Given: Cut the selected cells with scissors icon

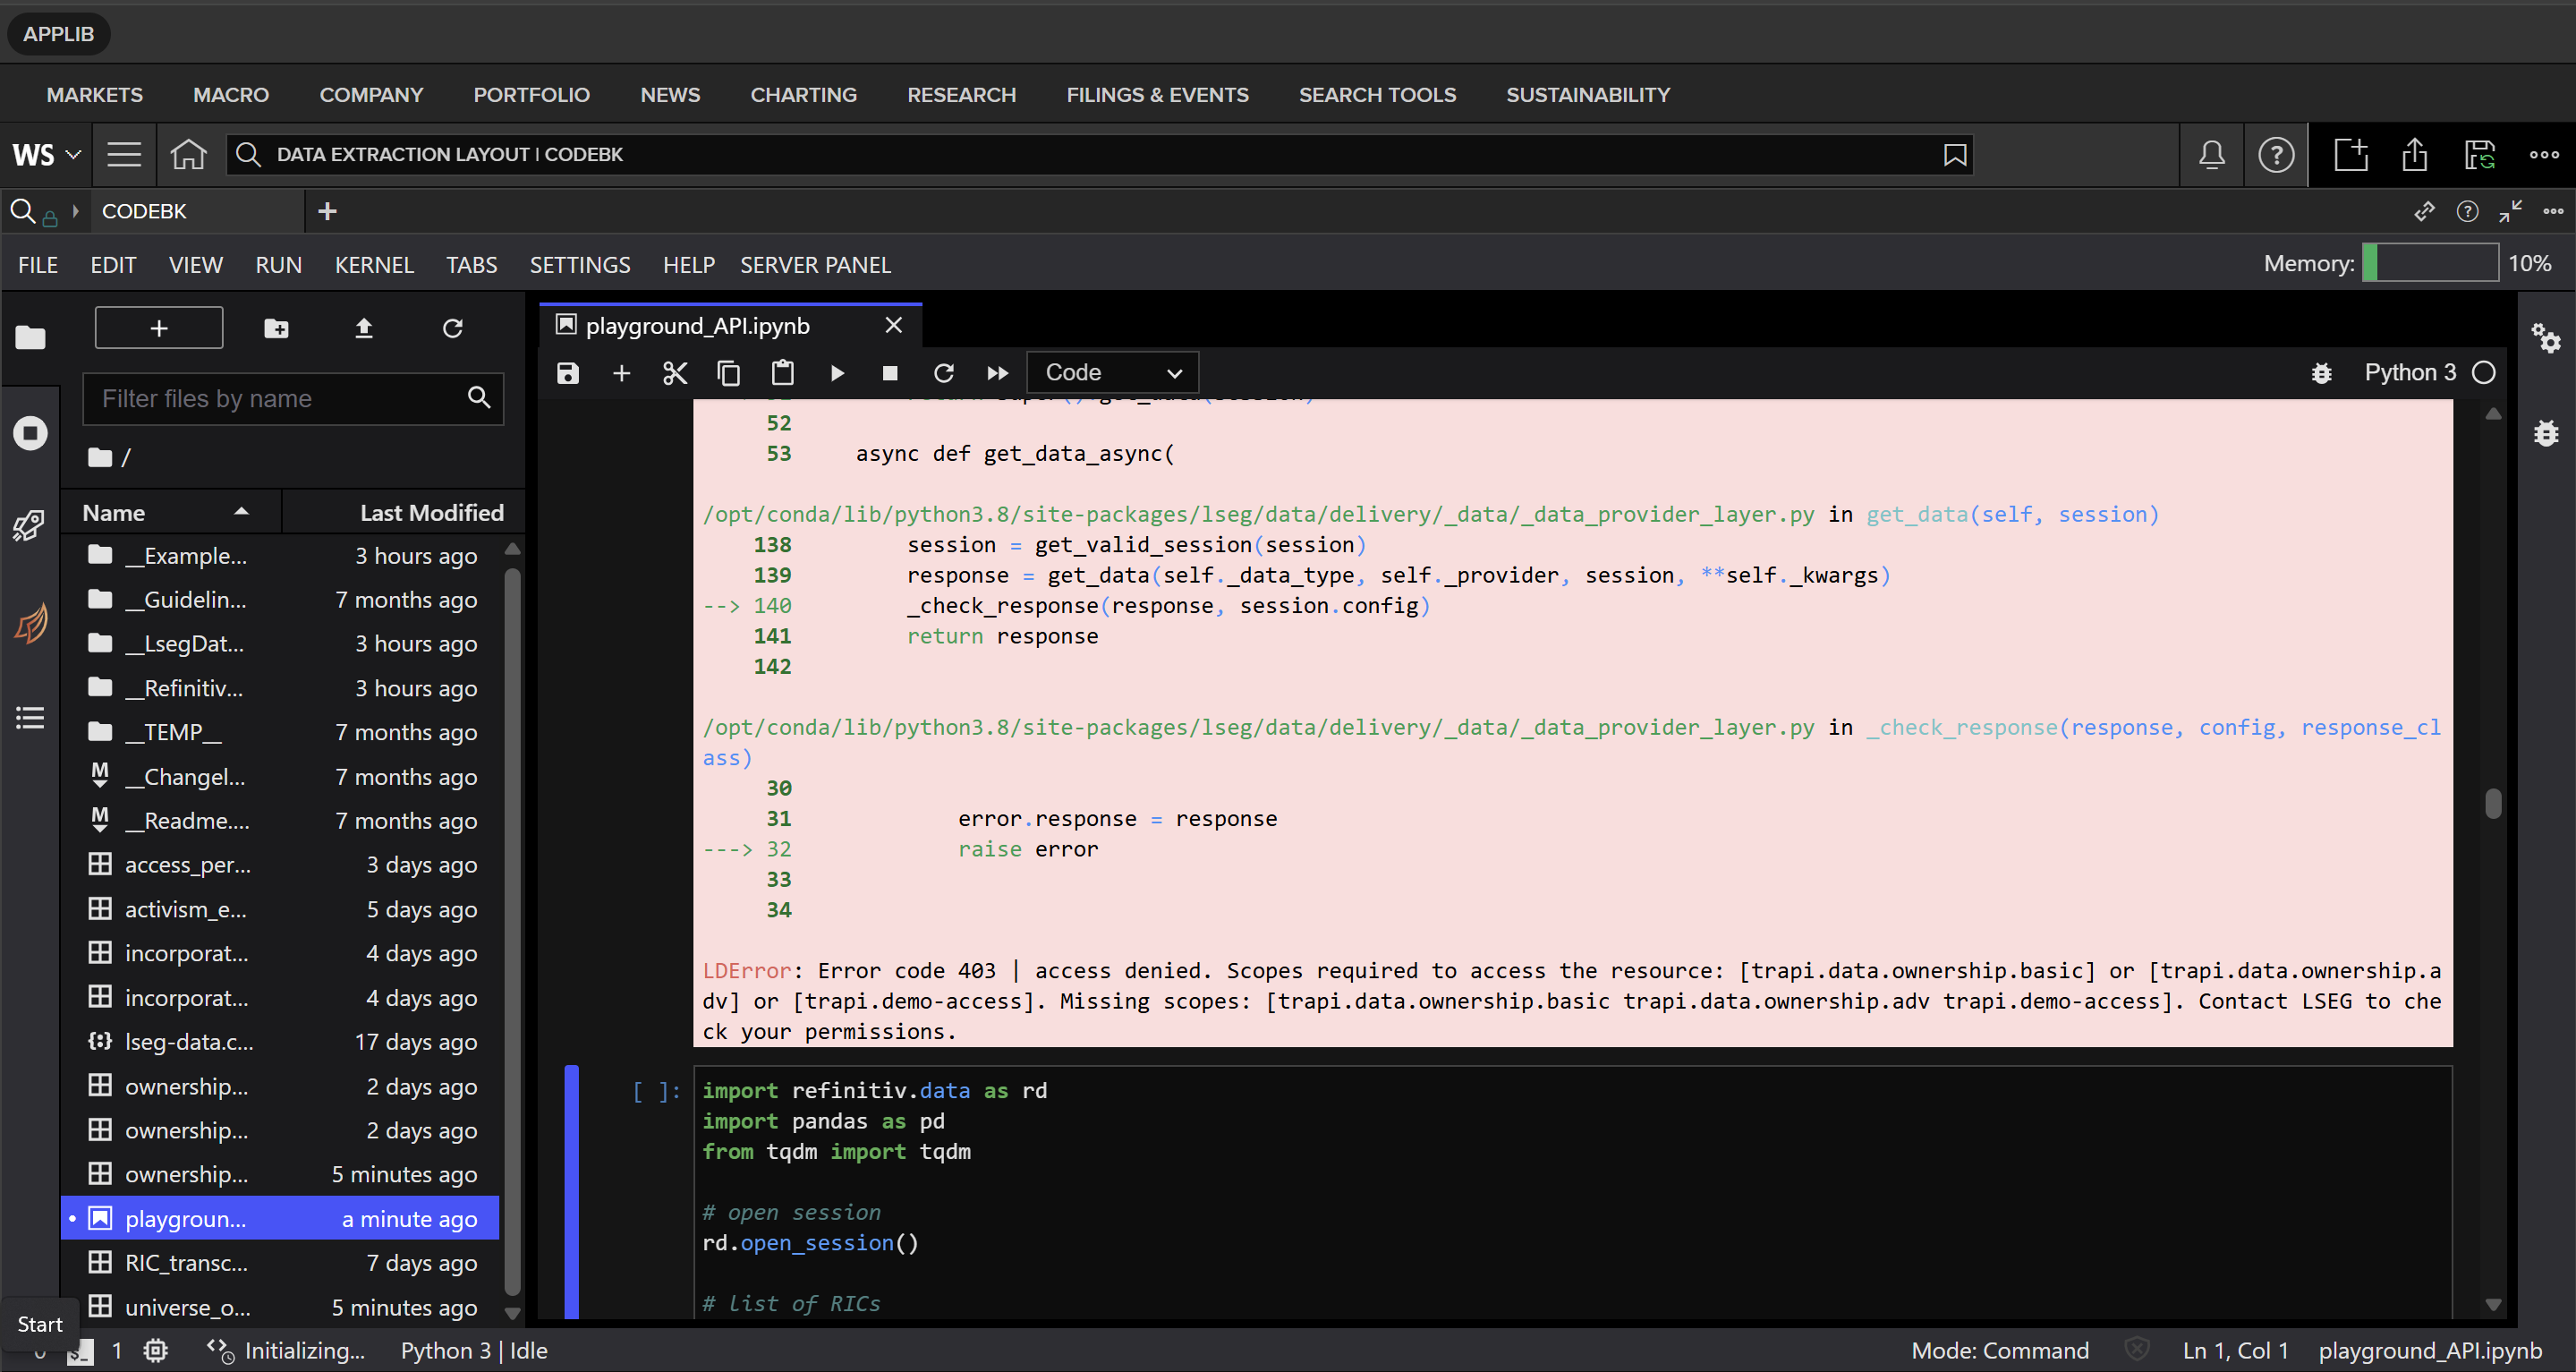Looking at the screenshot, I should [x=675, y=372].
